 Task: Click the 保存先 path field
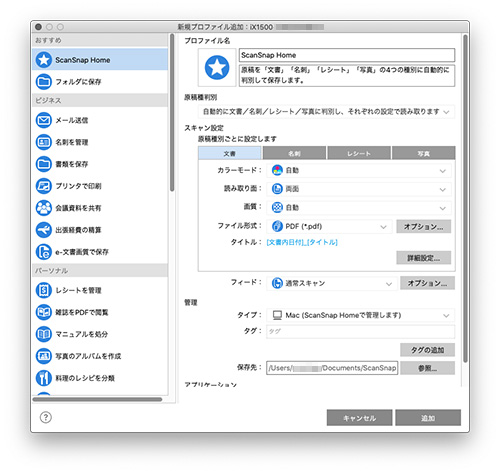click(332, 368)
